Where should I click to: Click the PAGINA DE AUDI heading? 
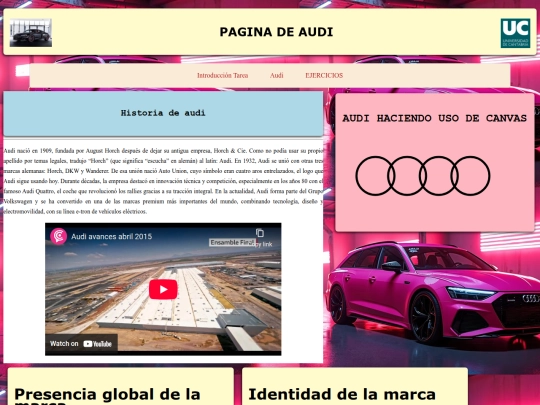coord(276,32)
